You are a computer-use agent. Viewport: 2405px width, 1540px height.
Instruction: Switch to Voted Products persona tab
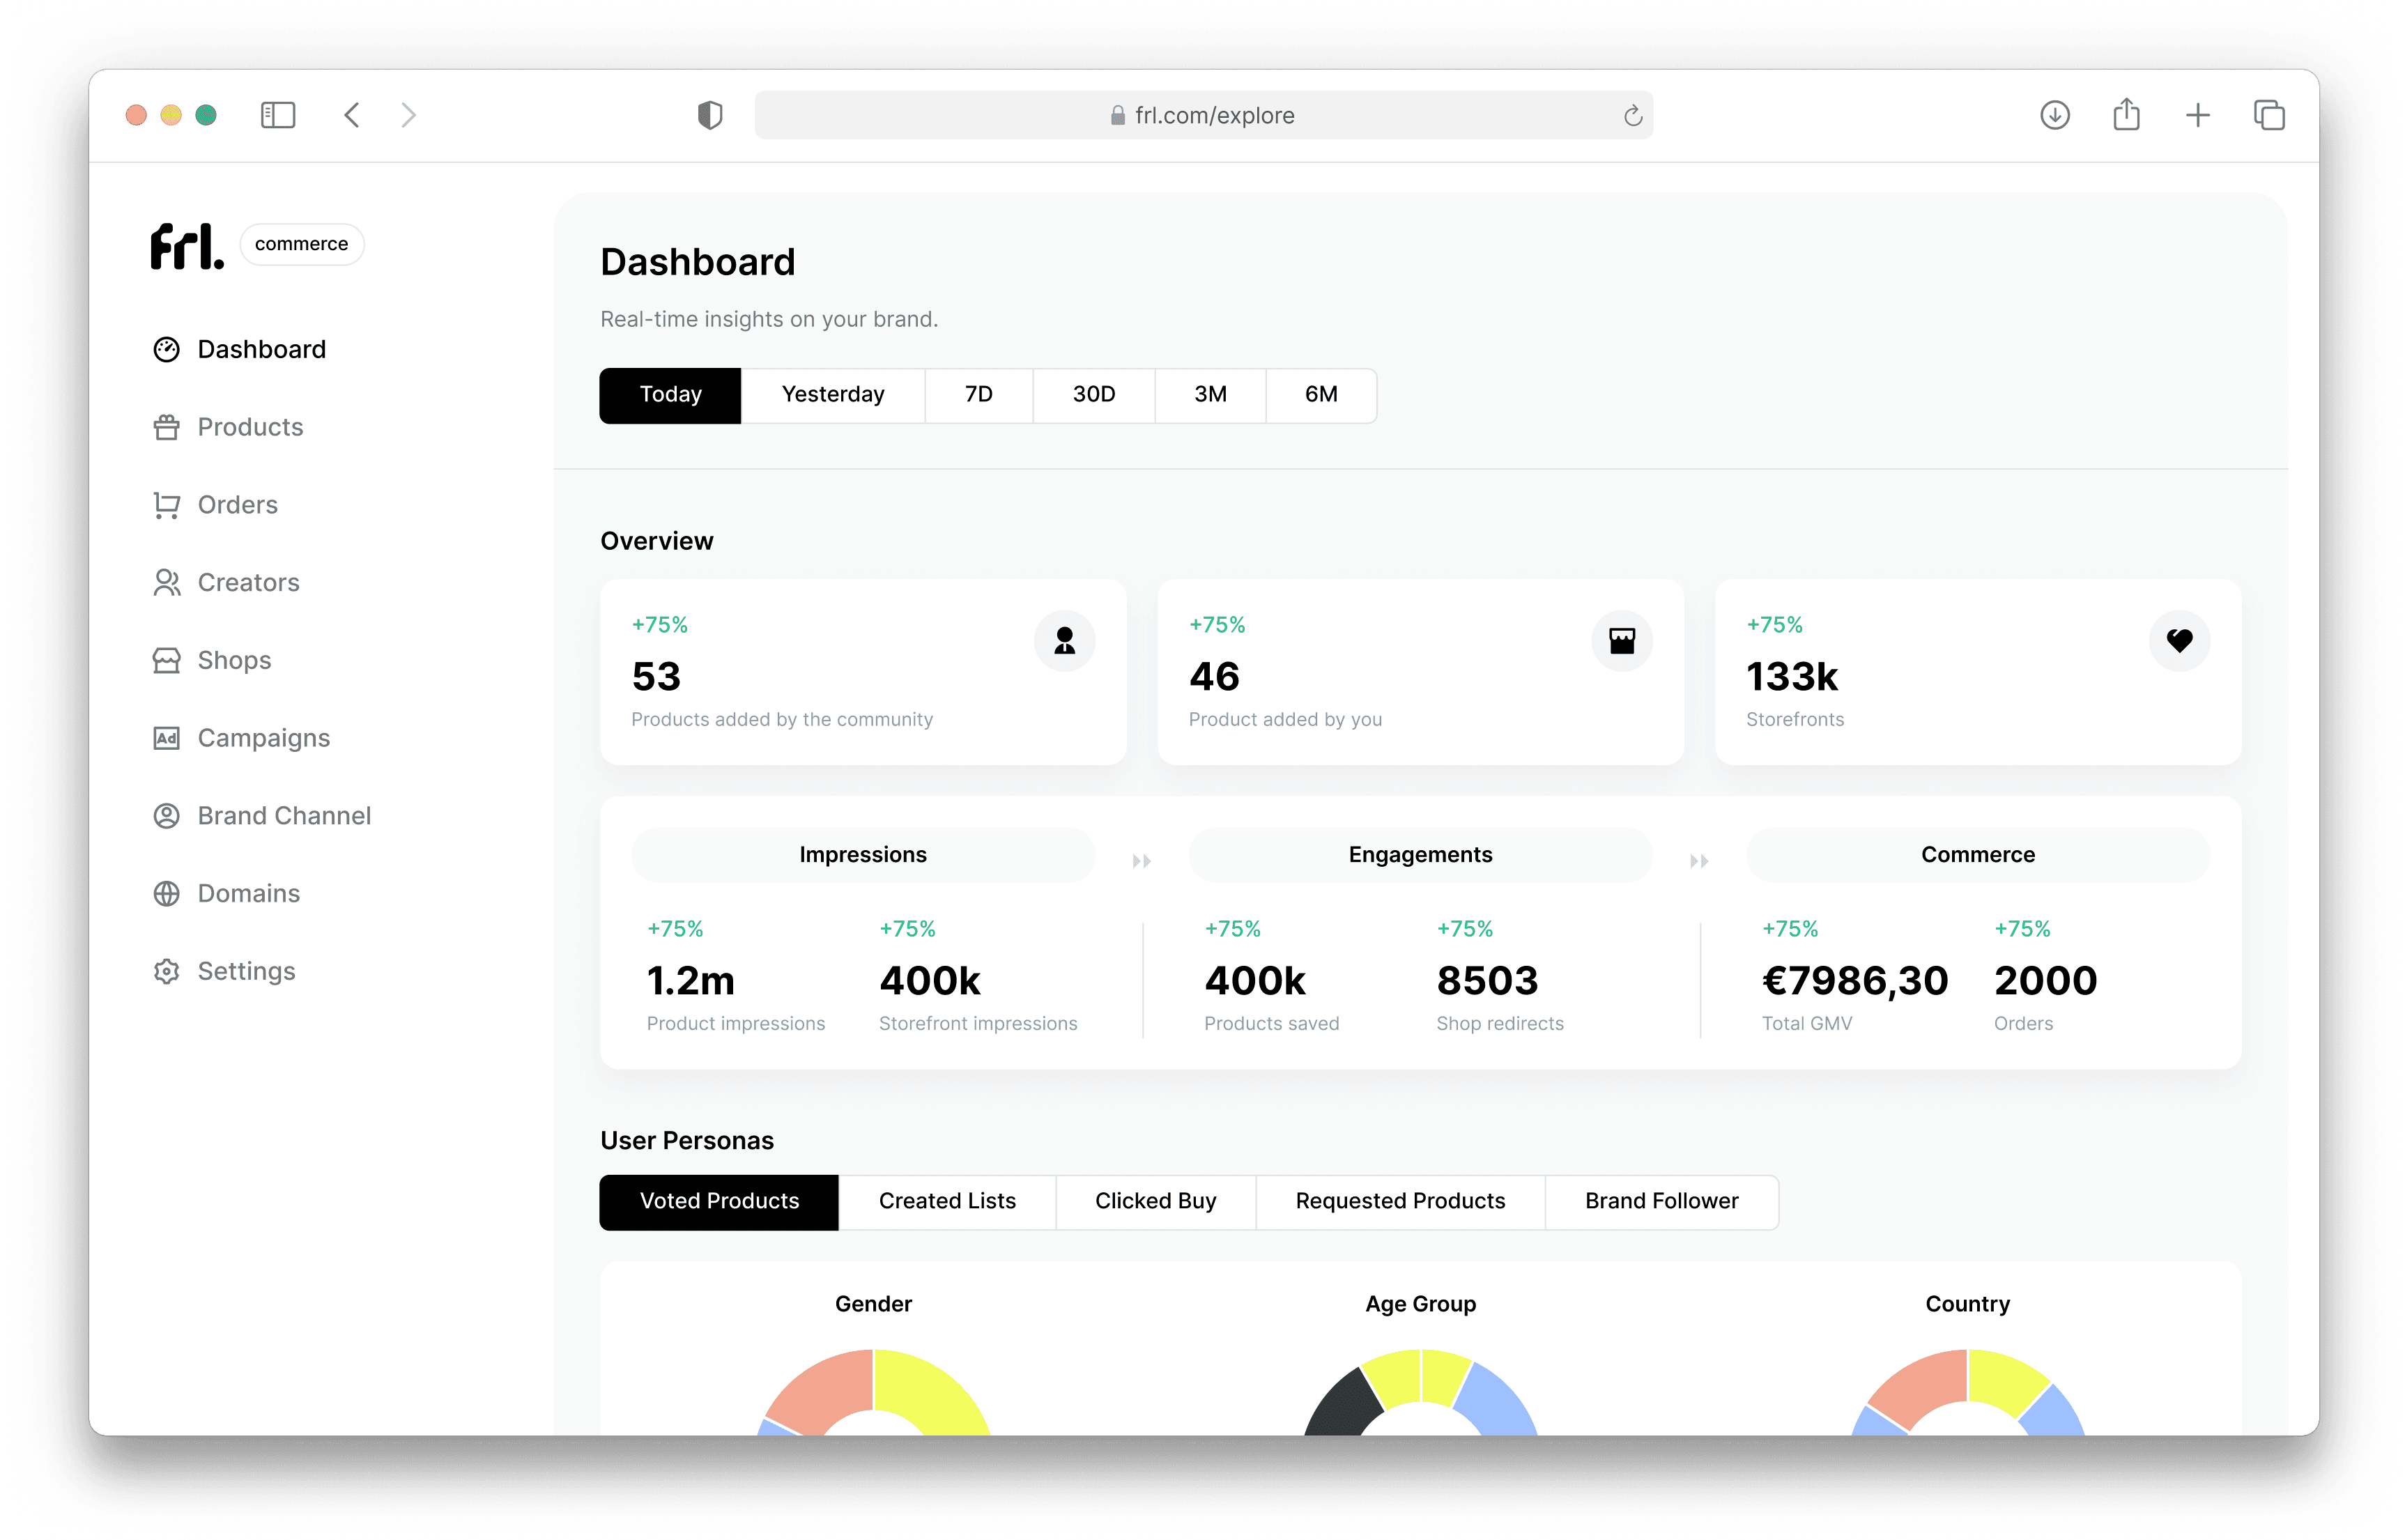click(719, 1202)
